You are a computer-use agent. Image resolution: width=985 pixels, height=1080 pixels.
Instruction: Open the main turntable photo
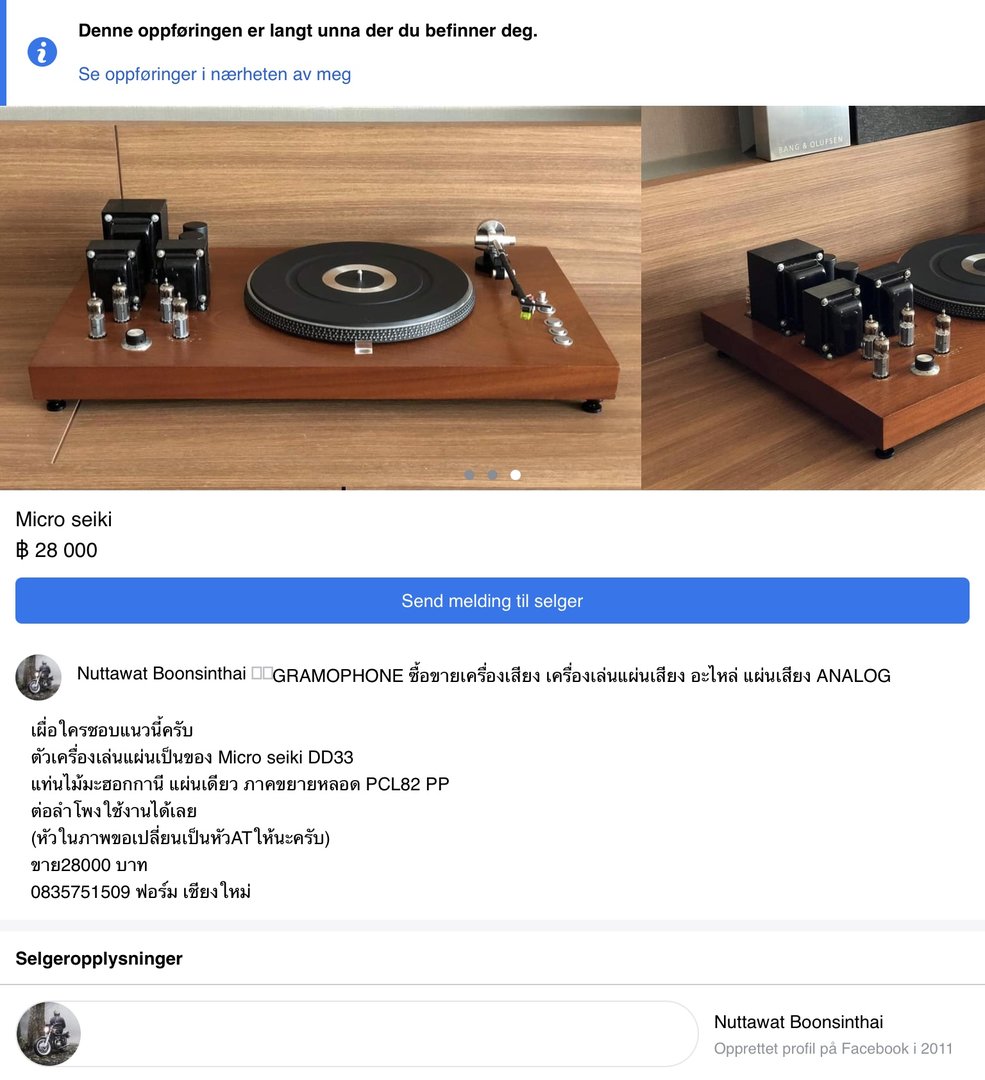tap(320, 298)
